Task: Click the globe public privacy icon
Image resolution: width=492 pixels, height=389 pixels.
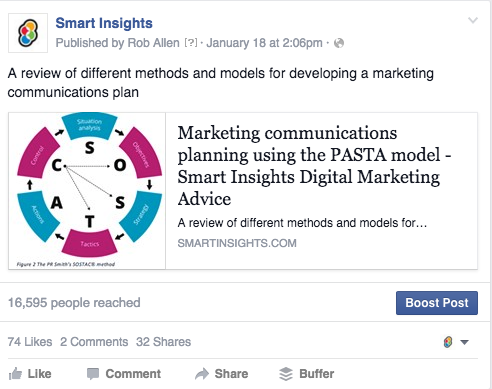Action: 339,43
